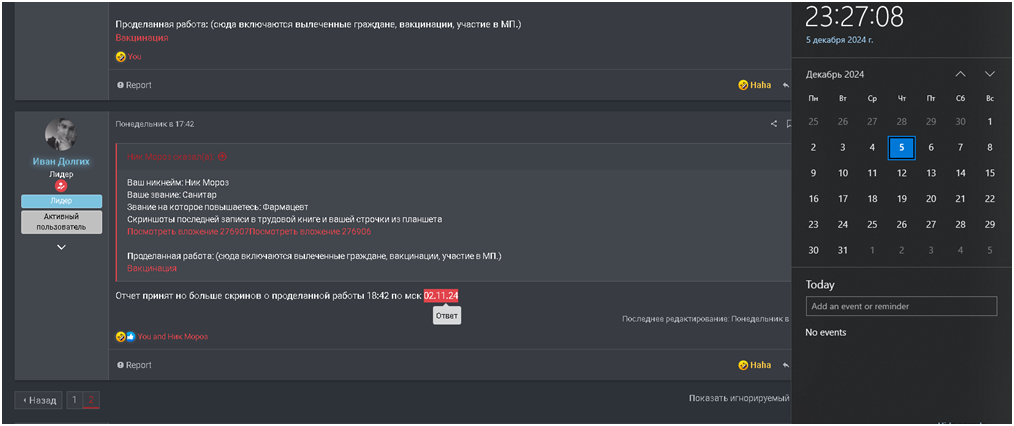This screenshot has height=426, width=1014.
Task: Go to the next month in the calendar
Action: tap(989, 74)
